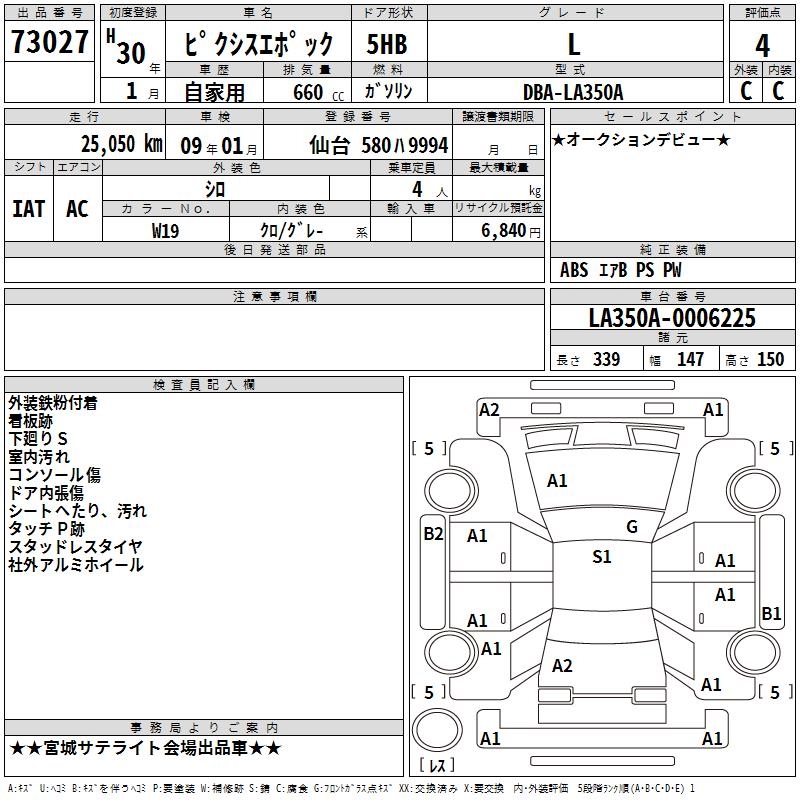Click the A1 mark on the hood
The width and height of the screenshot is (800, 800).
557,481
